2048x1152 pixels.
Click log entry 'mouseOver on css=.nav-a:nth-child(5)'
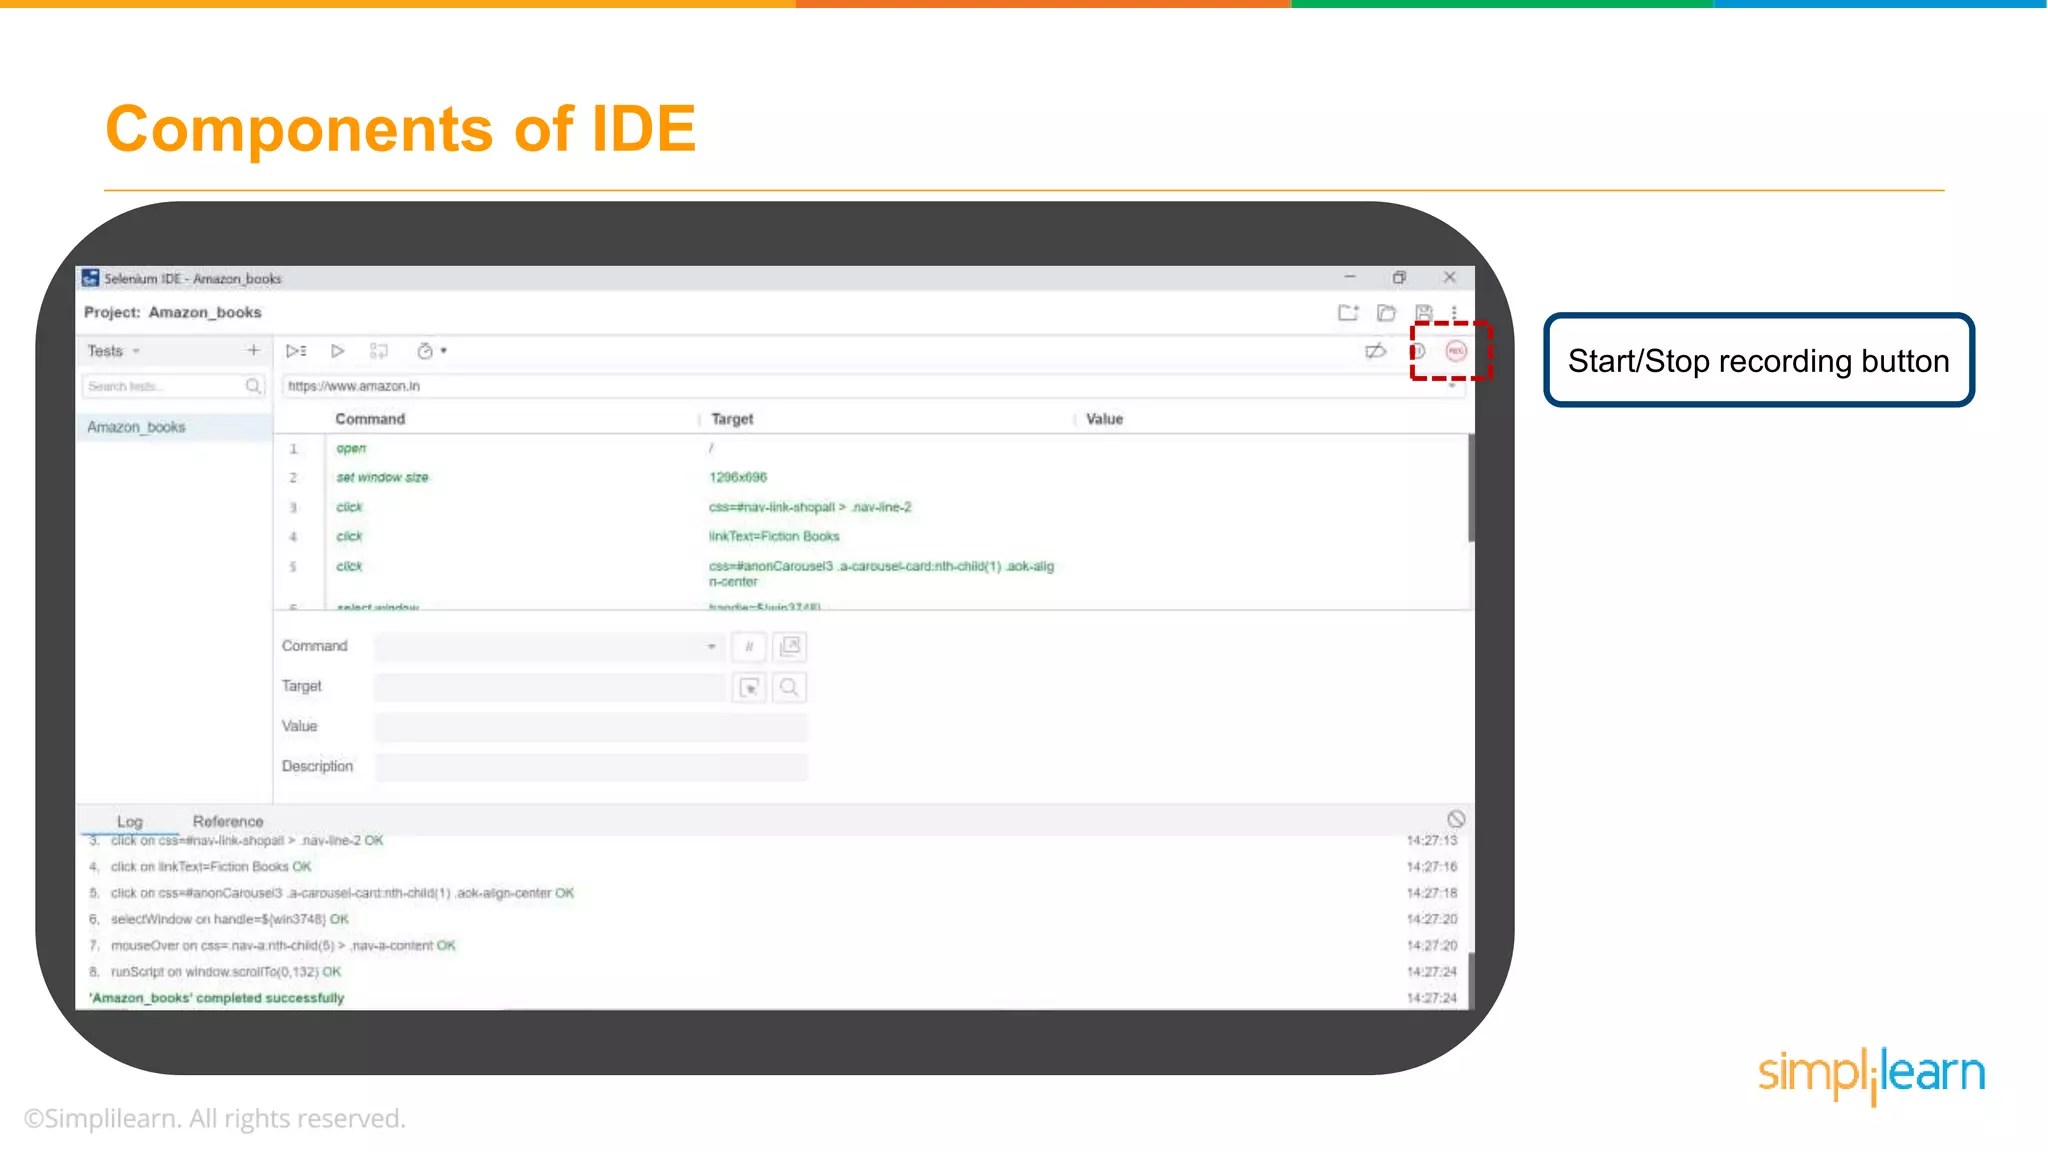click(x=283, y=945)
